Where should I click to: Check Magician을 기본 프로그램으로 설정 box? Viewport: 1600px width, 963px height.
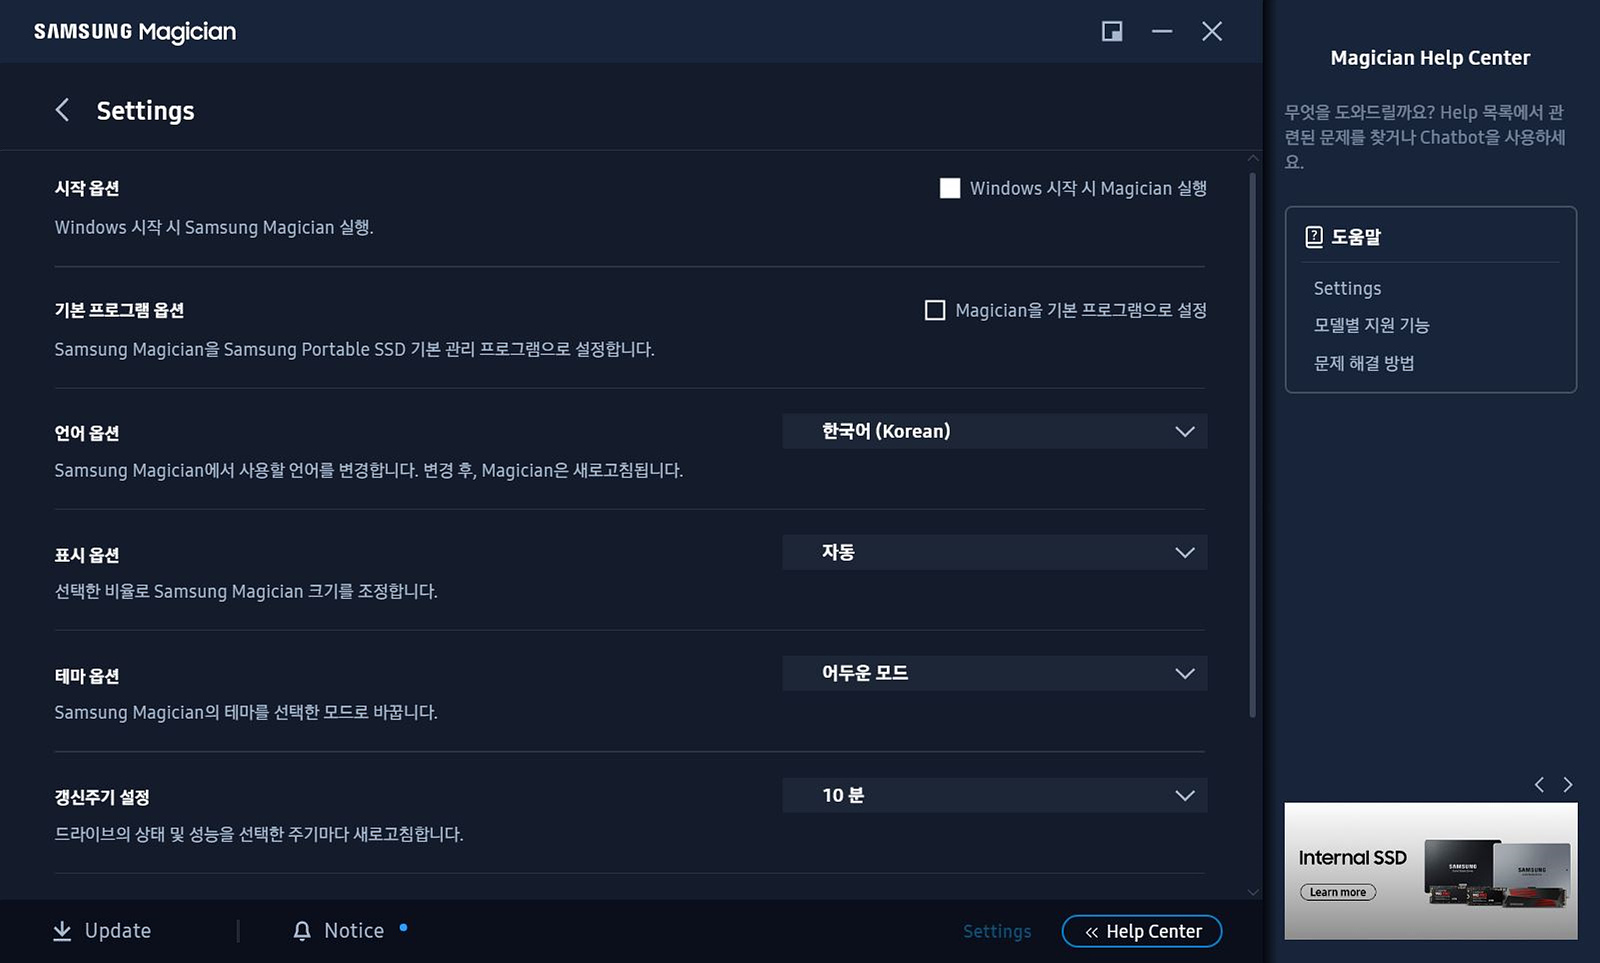coord(935,310)
